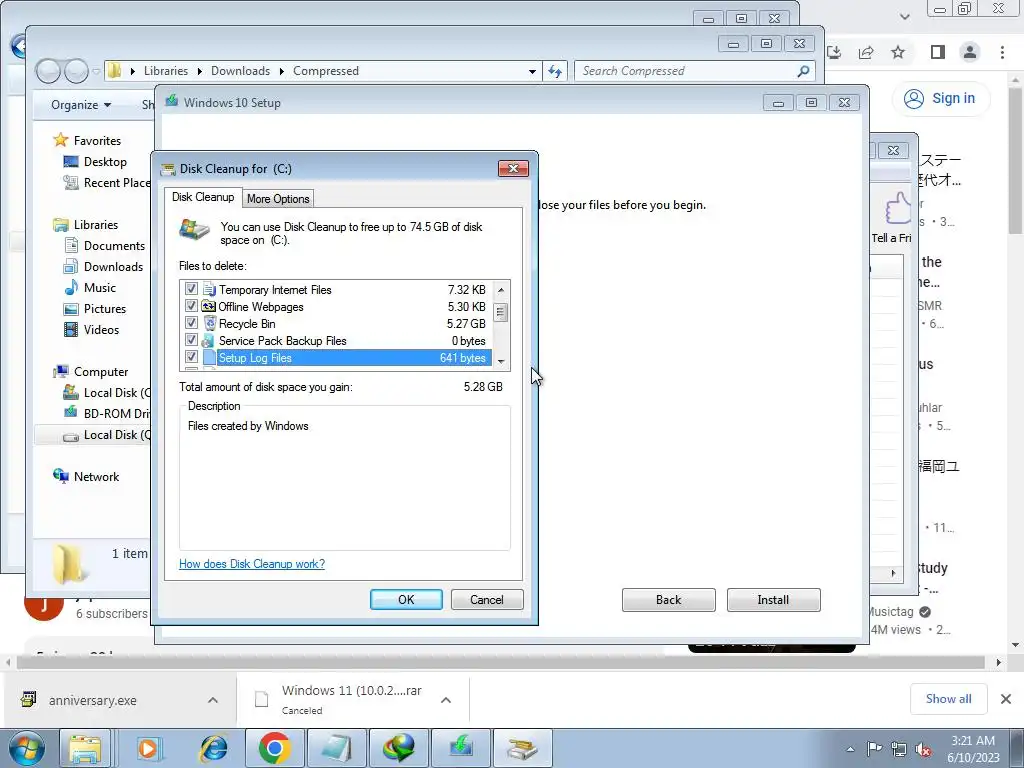This screenshot has width=1024, height=768.
Task: Toggle Temporary Internet Files checkbox
Action: 191,289
